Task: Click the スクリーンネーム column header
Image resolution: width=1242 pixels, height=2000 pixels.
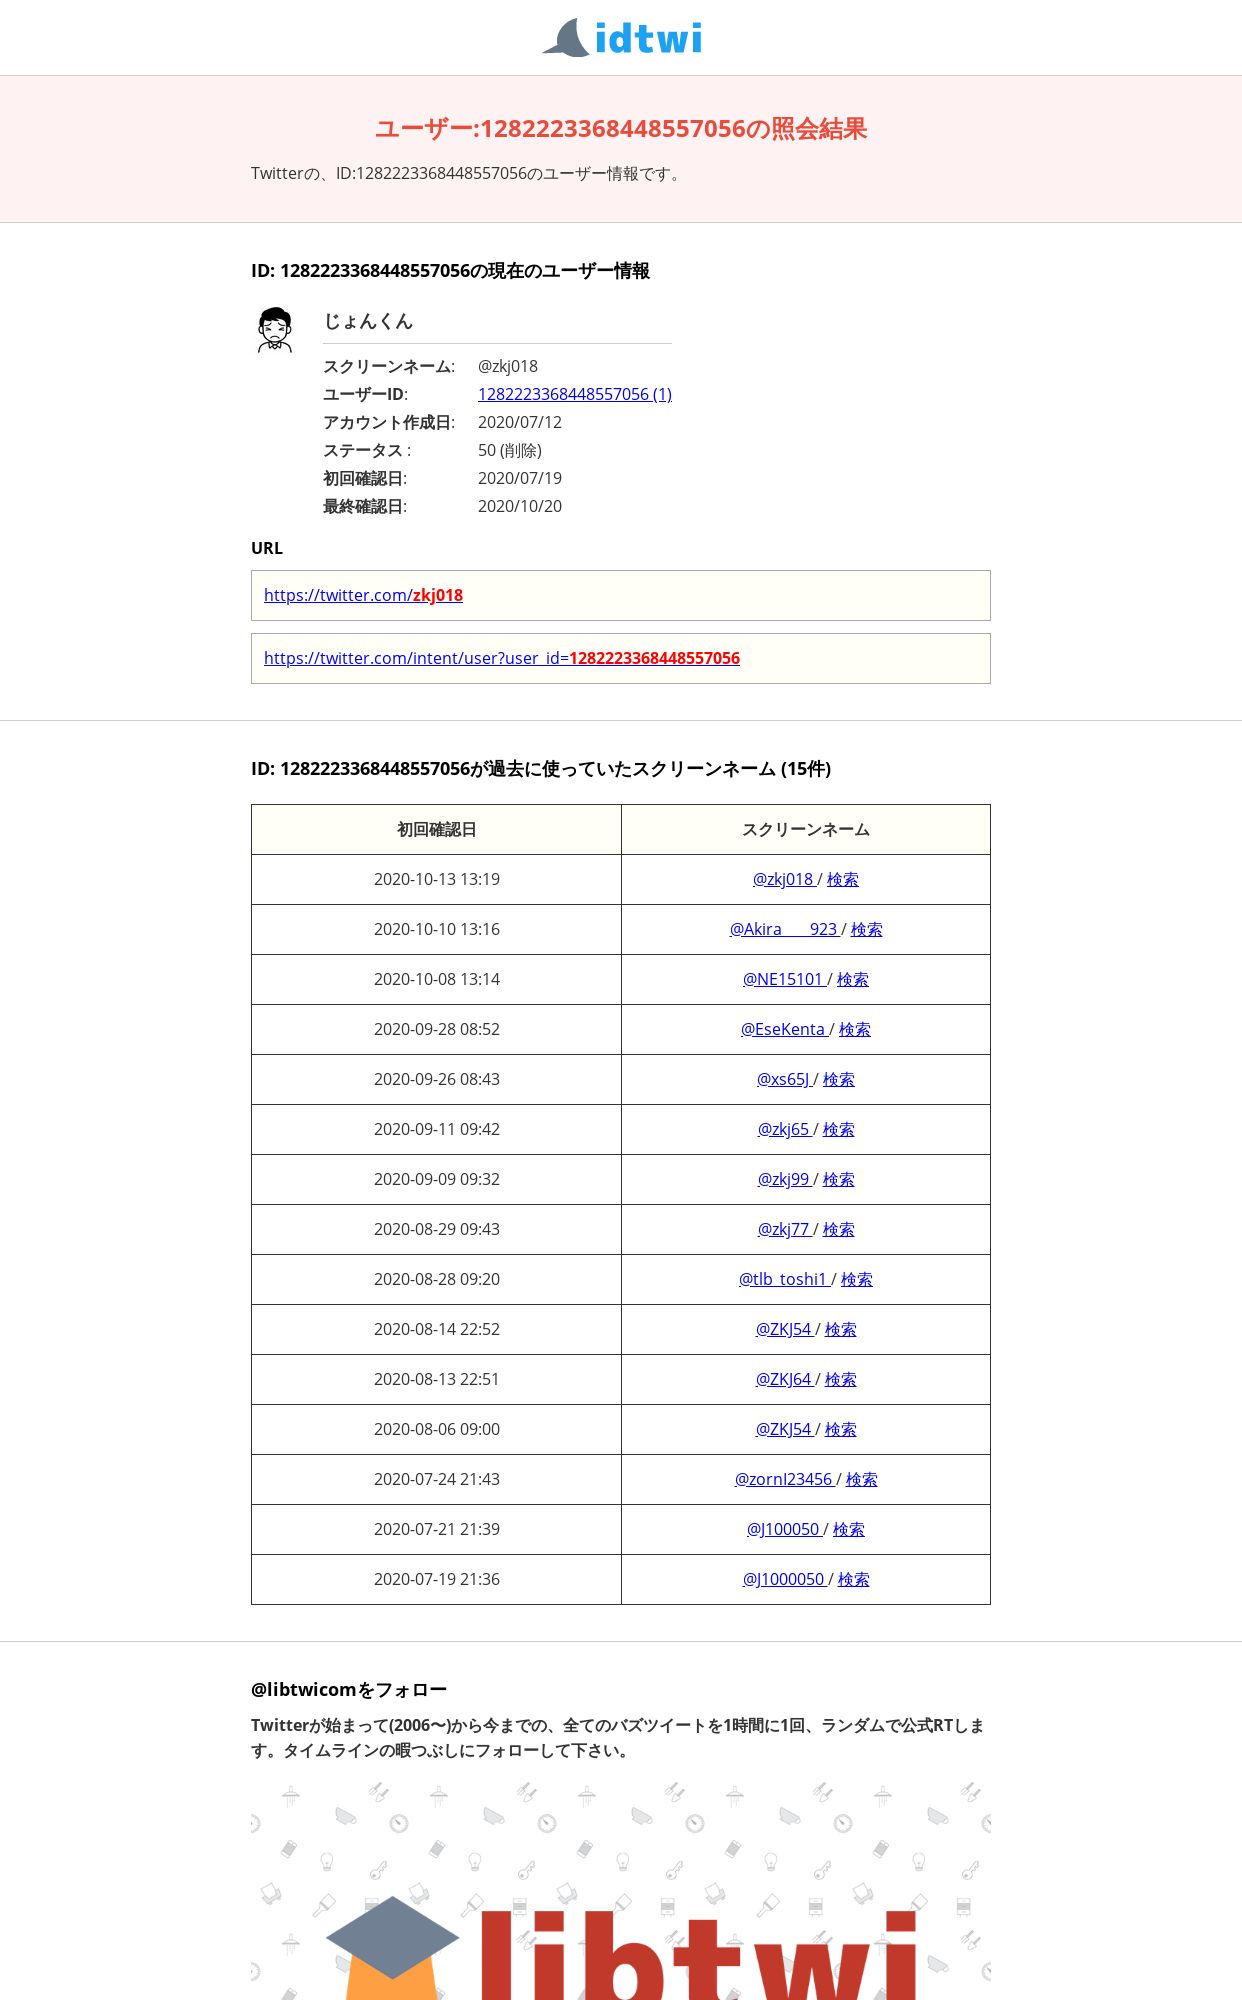Action: (806, 829)
